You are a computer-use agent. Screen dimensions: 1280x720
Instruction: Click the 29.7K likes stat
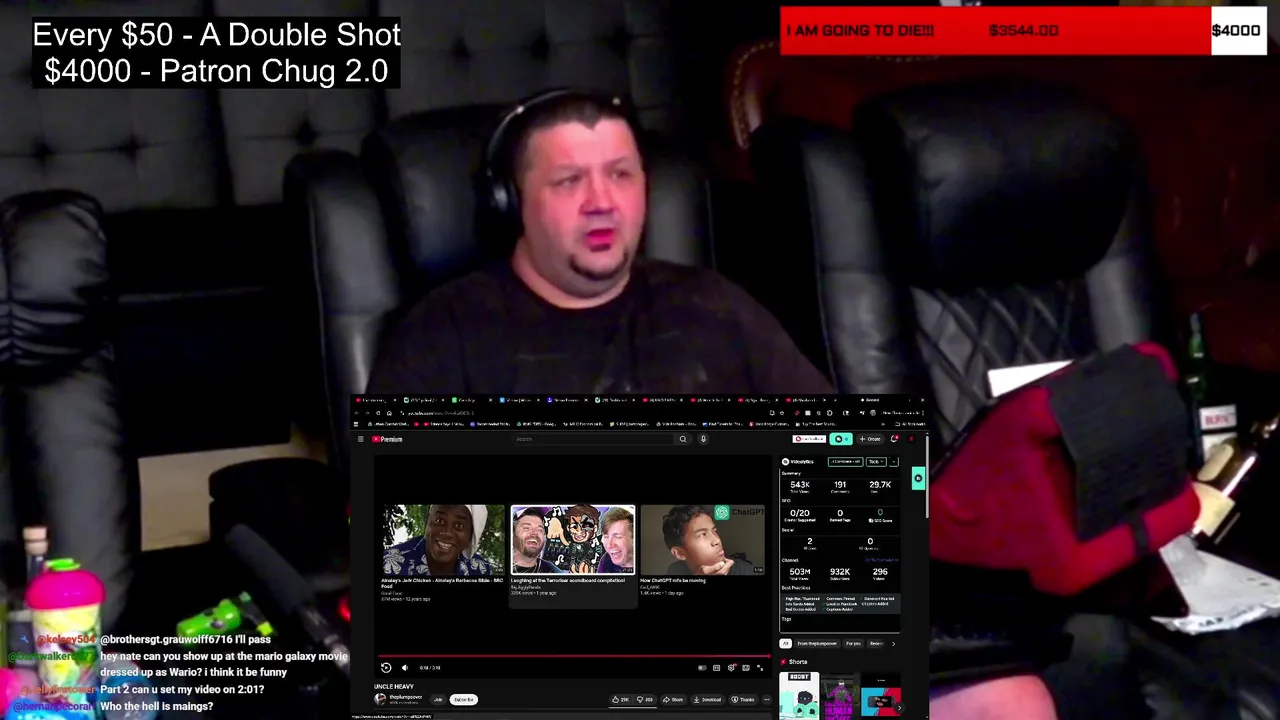880,485
